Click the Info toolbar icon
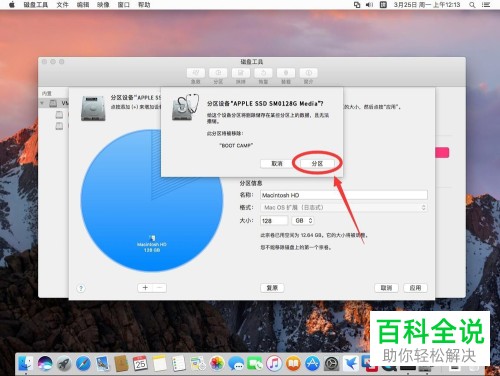This screenshot has height=376, width=500. tap(309, 73)
